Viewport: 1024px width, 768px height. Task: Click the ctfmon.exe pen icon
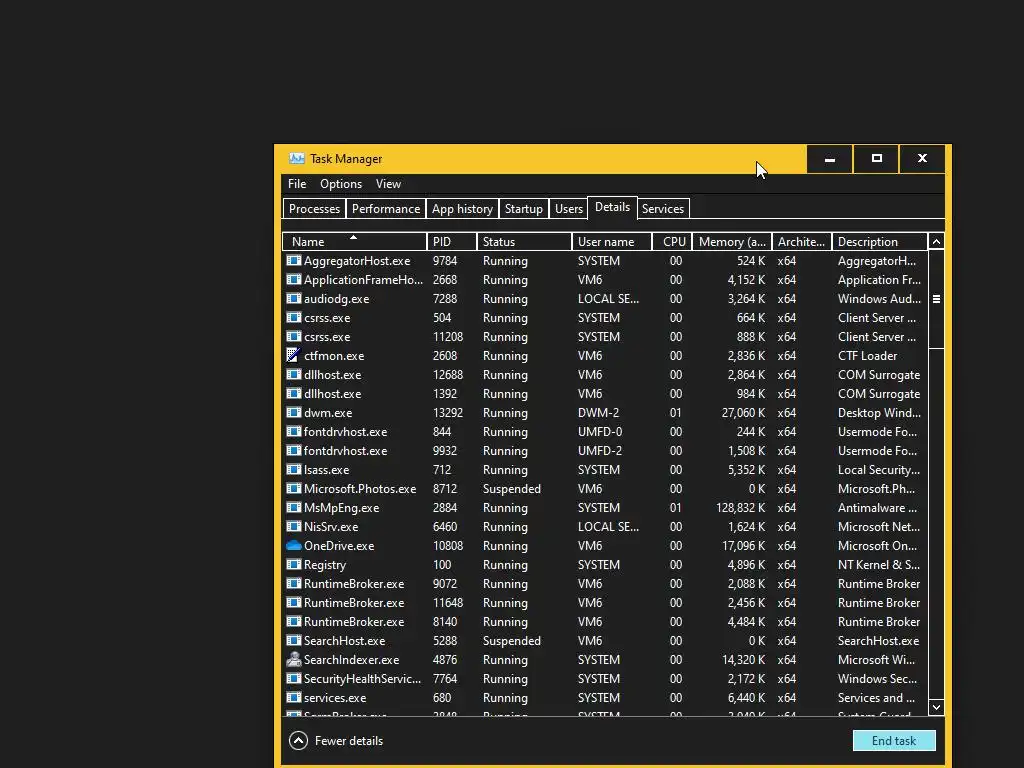[x=294, y=355]
